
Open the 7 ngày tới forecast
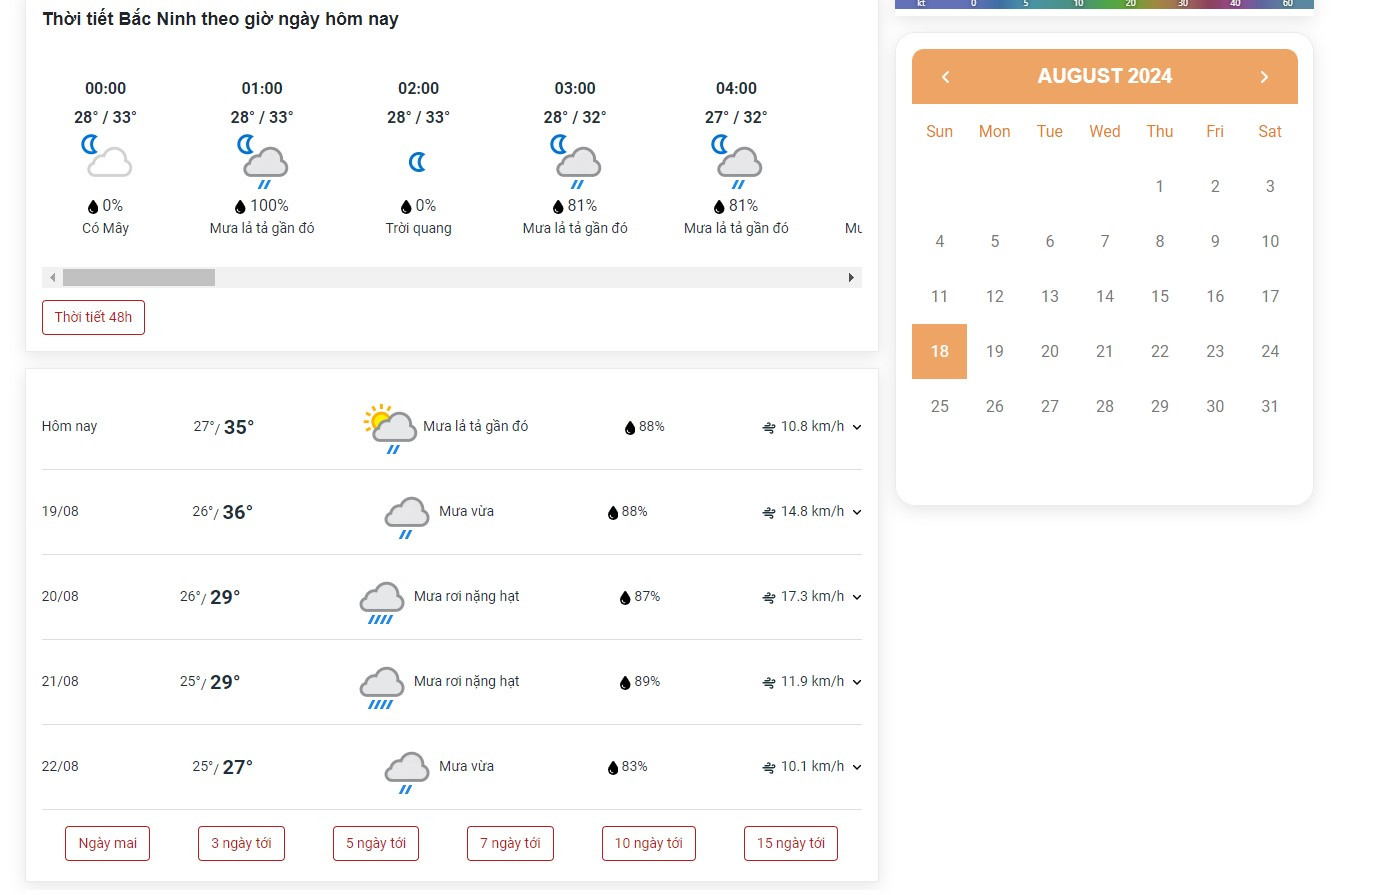(x=510, y=843)
